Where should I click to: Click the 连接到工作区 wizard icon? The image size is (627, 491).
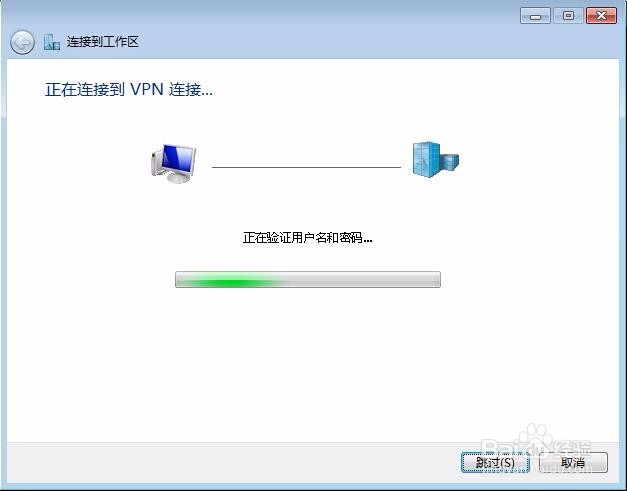tap(52, 42)
